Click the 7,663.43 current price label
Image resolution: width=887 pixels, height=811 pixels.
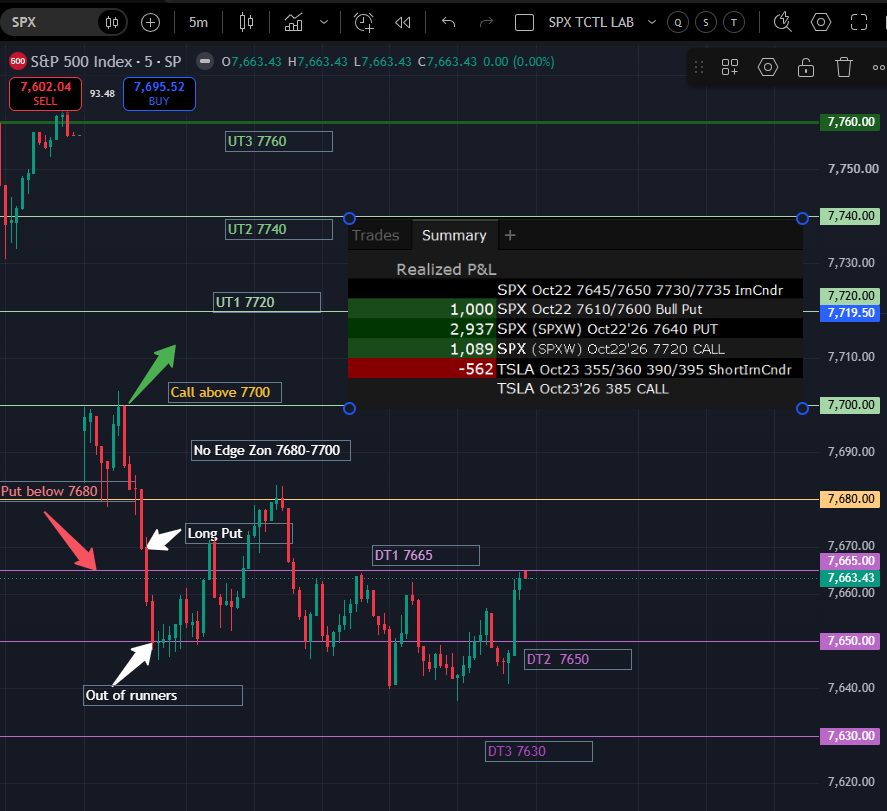850,578
